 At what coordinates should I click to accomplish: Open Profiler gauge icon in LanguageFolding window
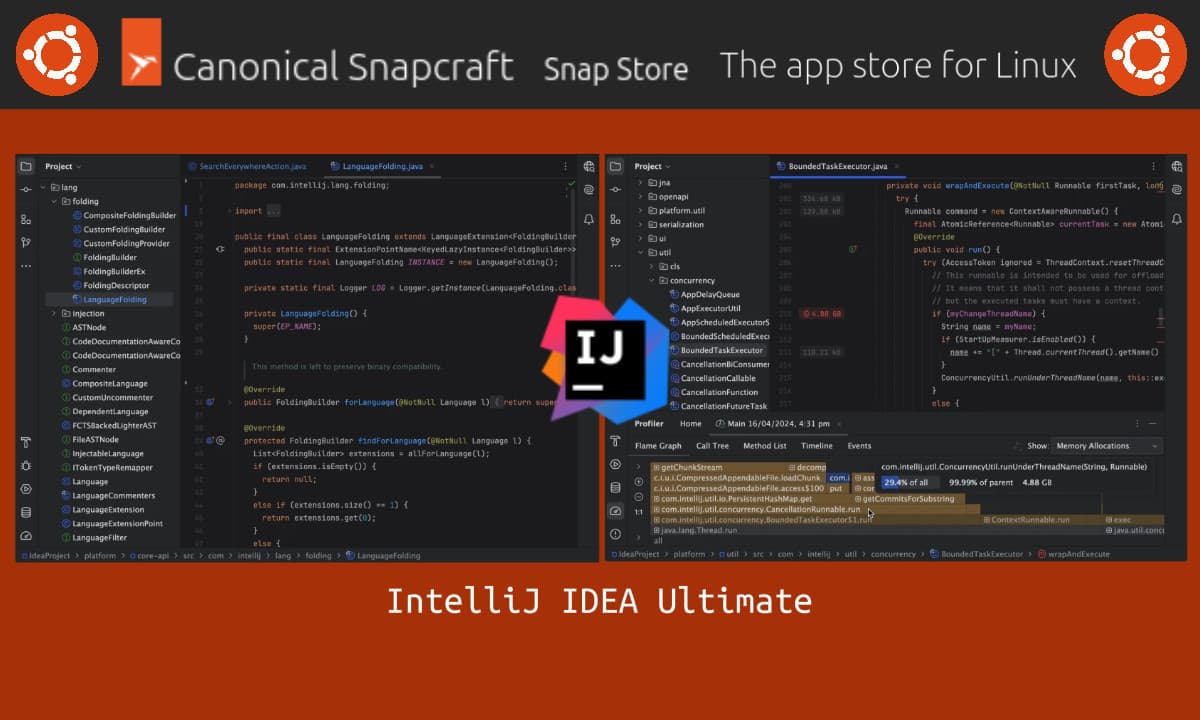tap(26, 536)
